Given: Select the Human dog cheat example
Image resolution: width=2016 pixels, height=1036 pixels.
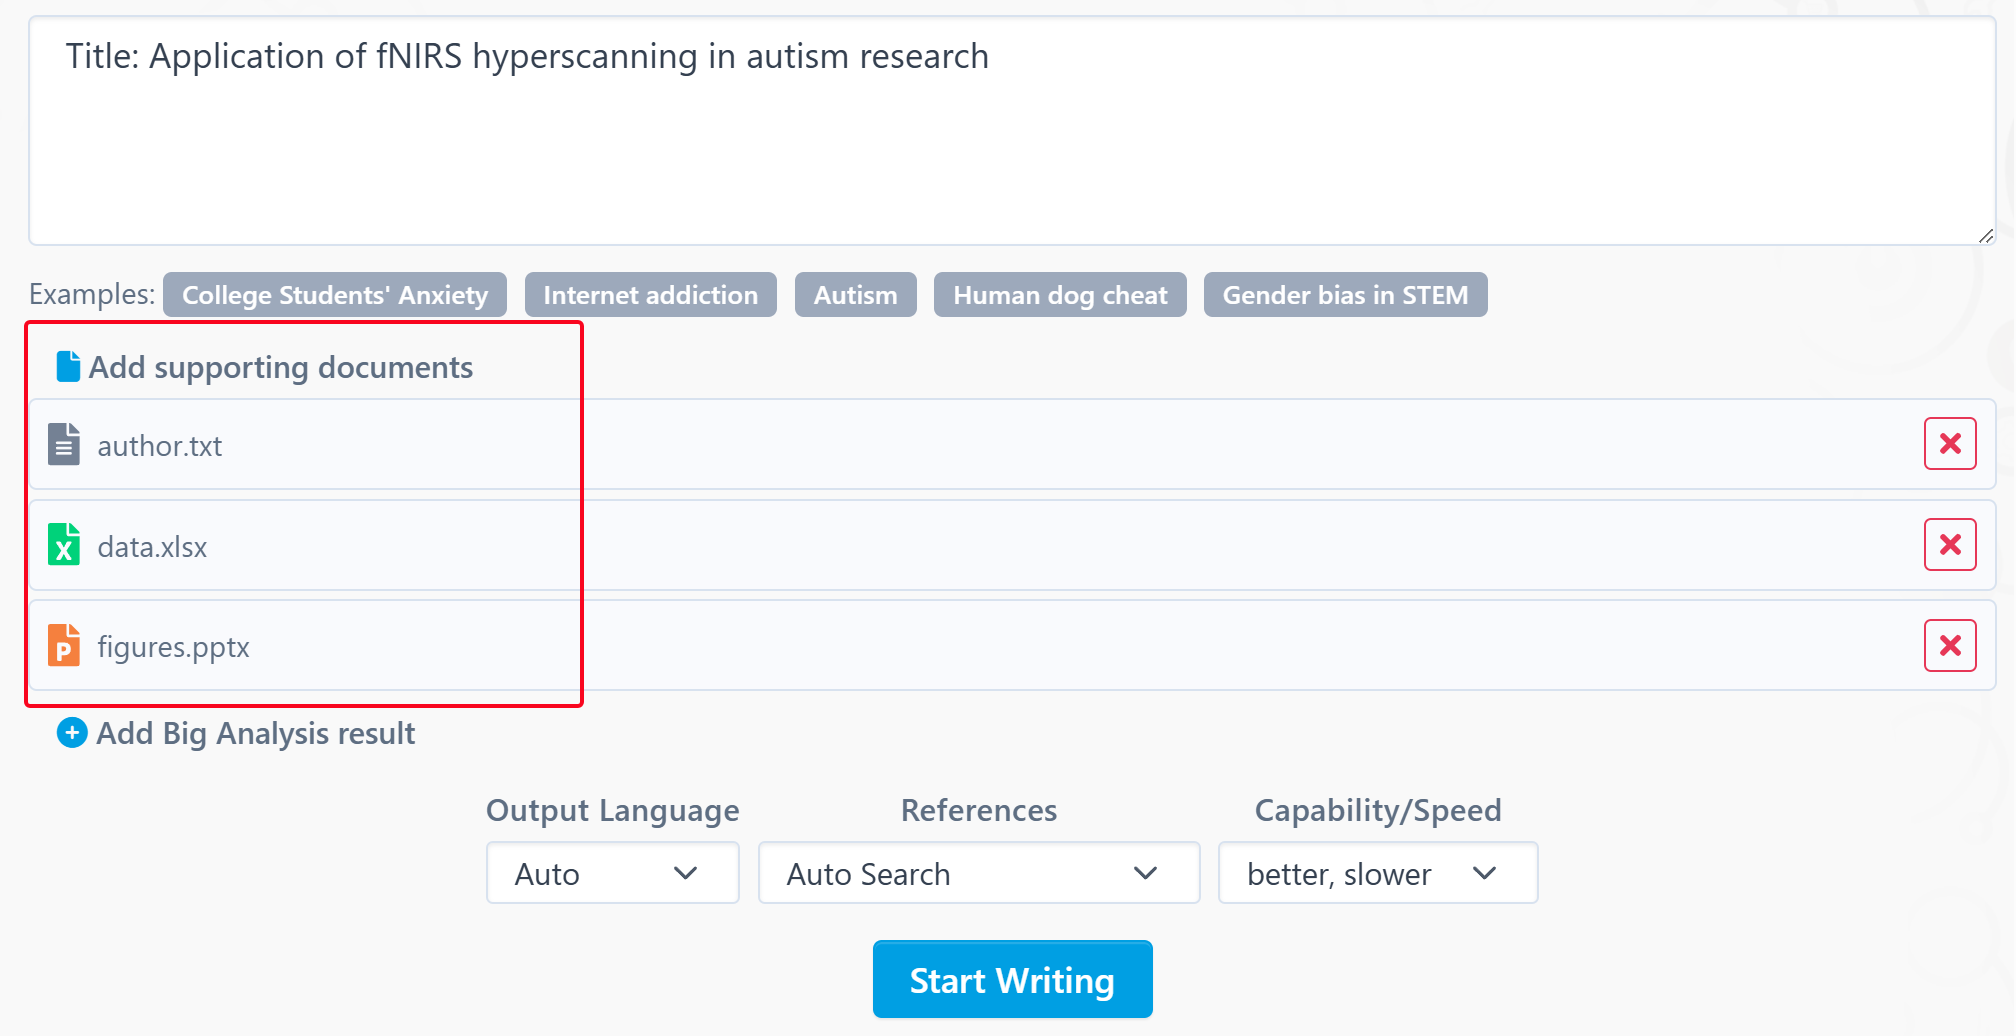Looking at the screenshot, I should point(1060,295).
